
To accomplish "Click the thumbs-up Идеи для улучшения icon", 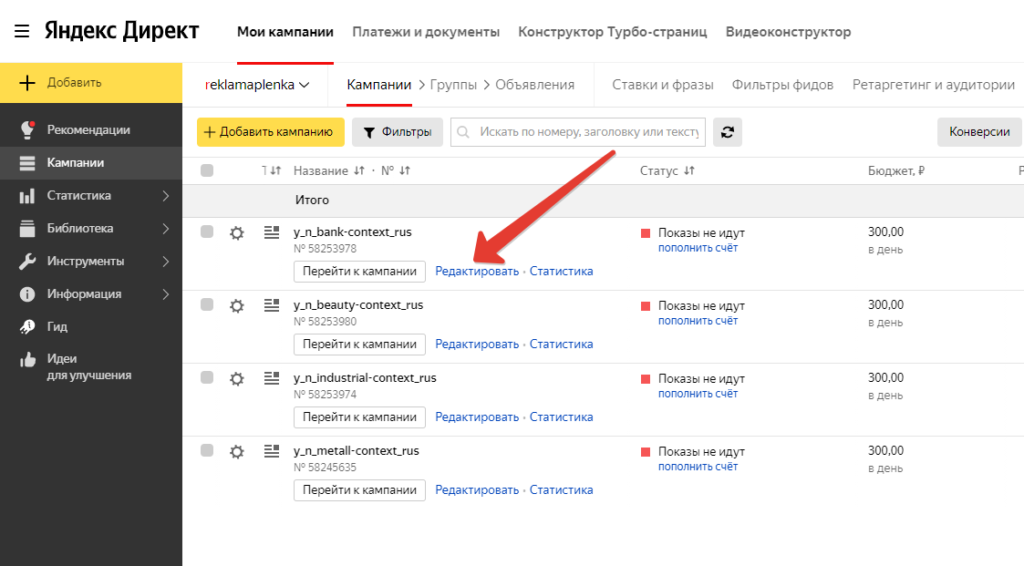I will coord(27,360).
